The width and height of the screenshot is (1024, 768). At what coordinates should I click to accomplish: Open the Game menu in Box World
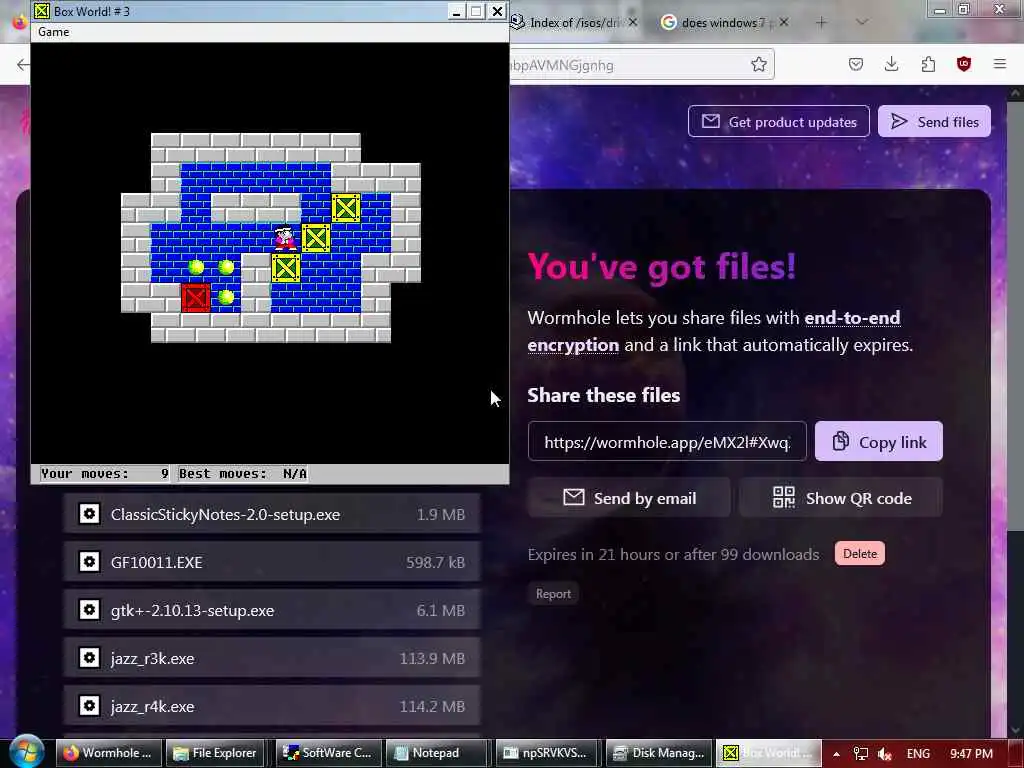point(54,32)
